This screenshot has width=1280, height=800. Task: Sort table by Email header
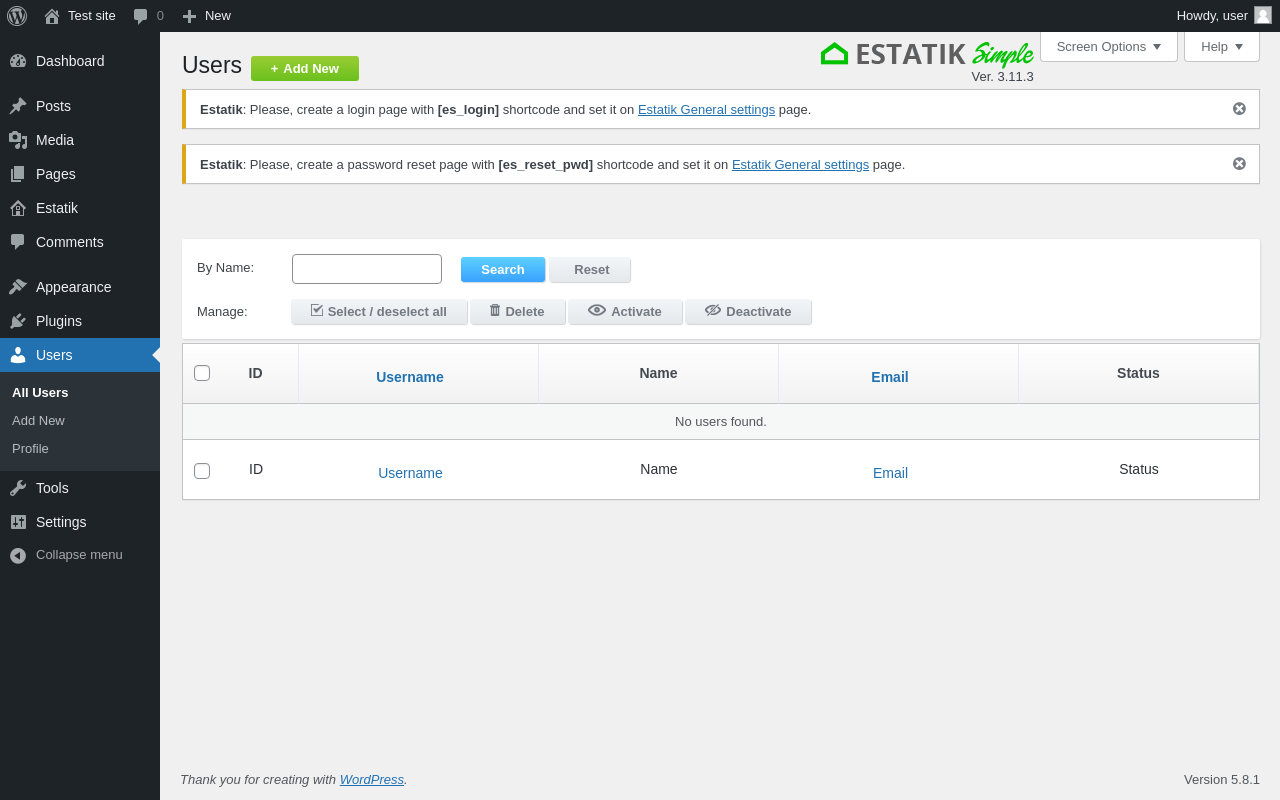[x=890, y=377]
